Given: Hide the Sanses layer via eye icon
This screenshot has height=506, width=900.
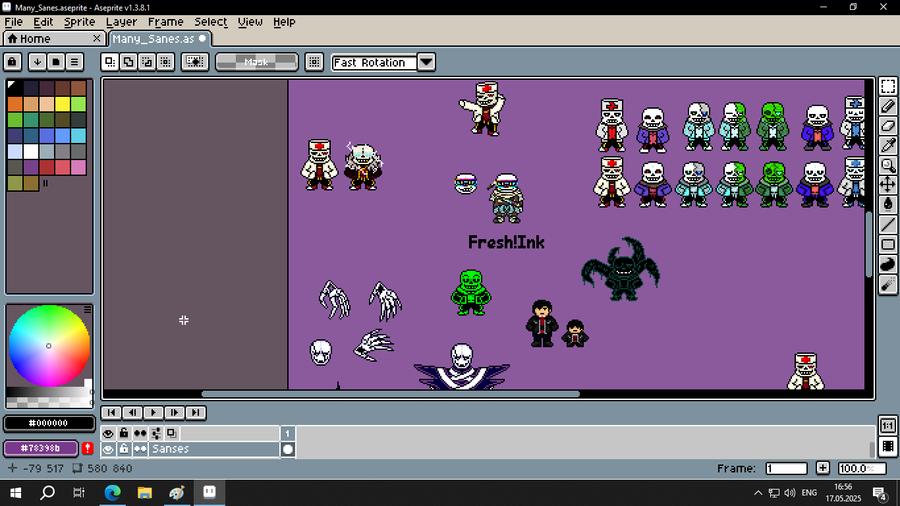Looking at the screenshot, I should [x=108, y=449].
